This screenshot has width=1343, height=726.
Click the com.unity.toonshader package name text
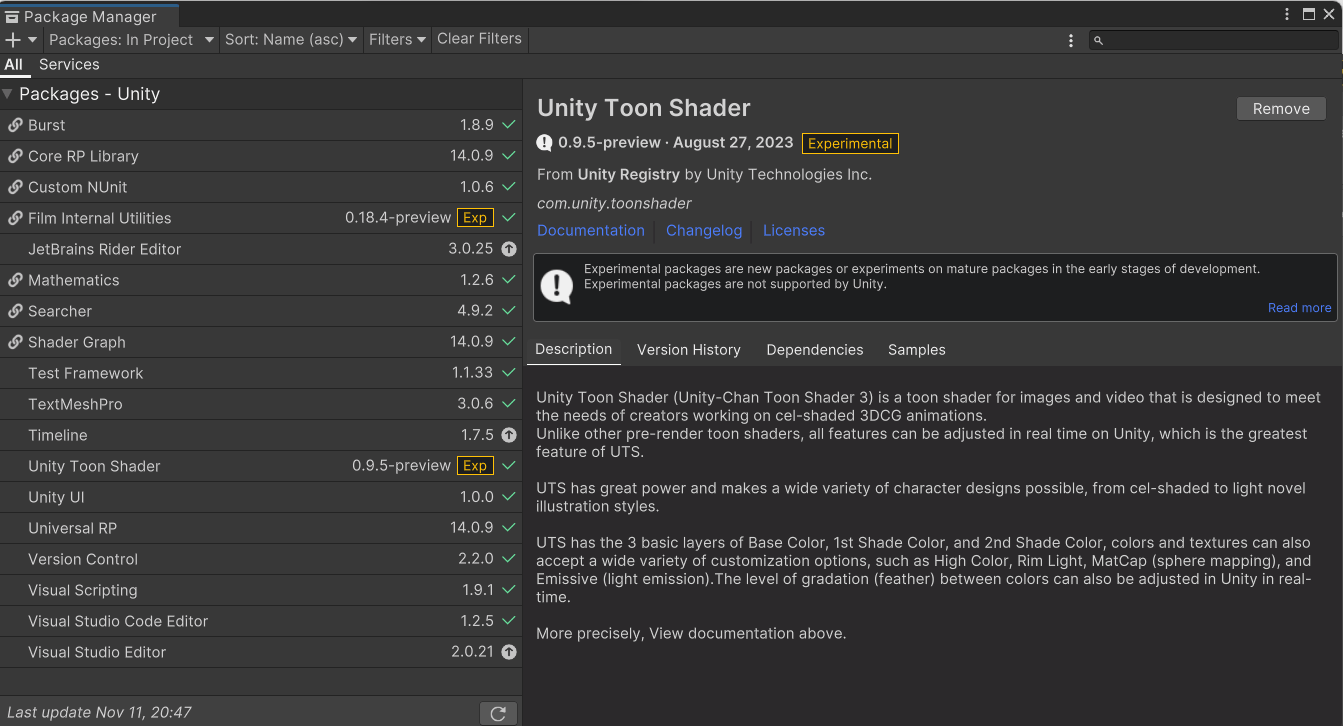(x=614, y=203)
